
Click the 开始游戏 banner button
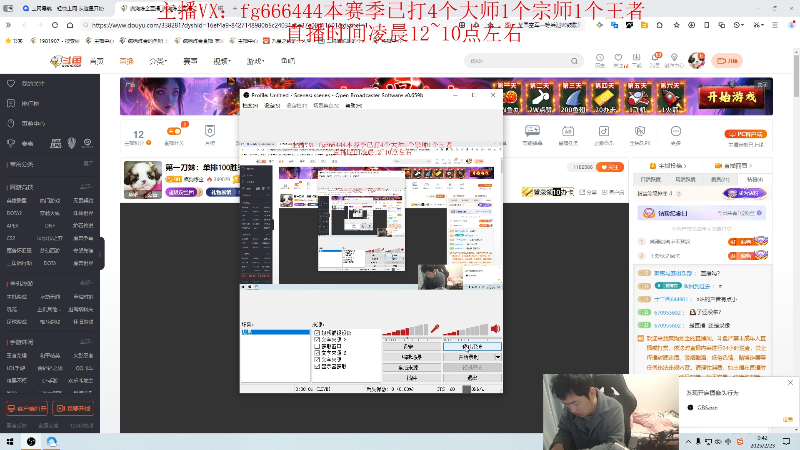(731, 97)
